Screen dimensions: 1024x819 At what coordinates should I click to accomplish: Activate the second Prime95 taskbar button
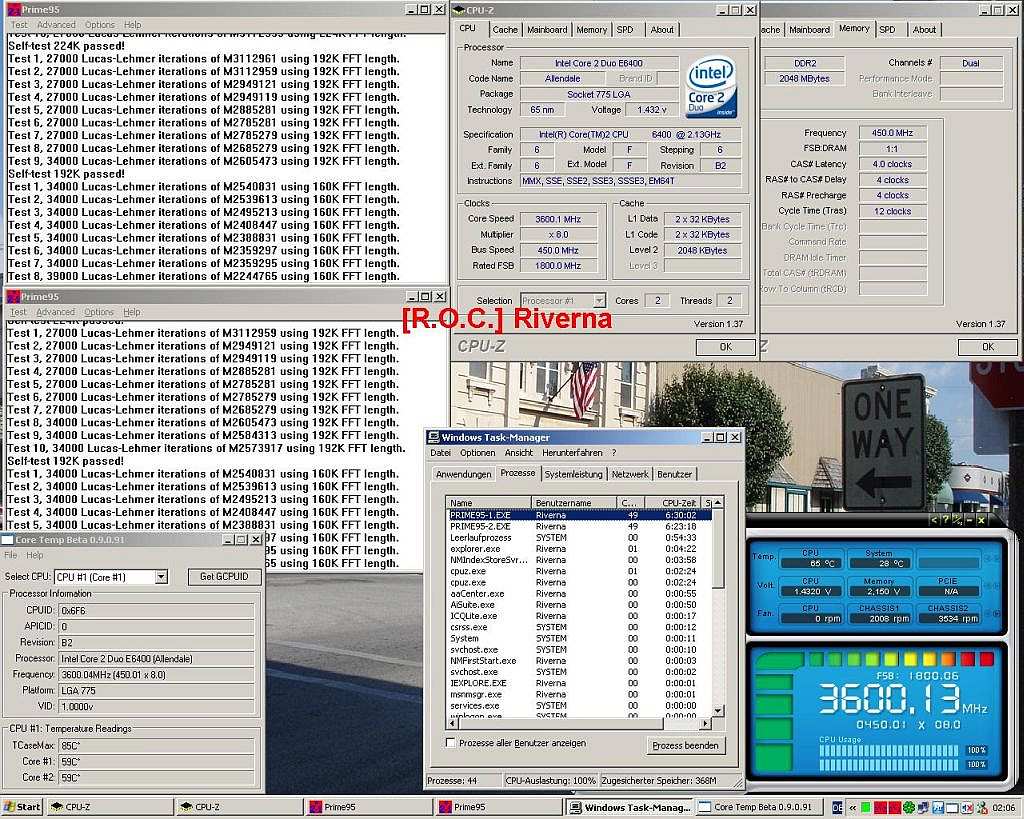tap(499, 807)
